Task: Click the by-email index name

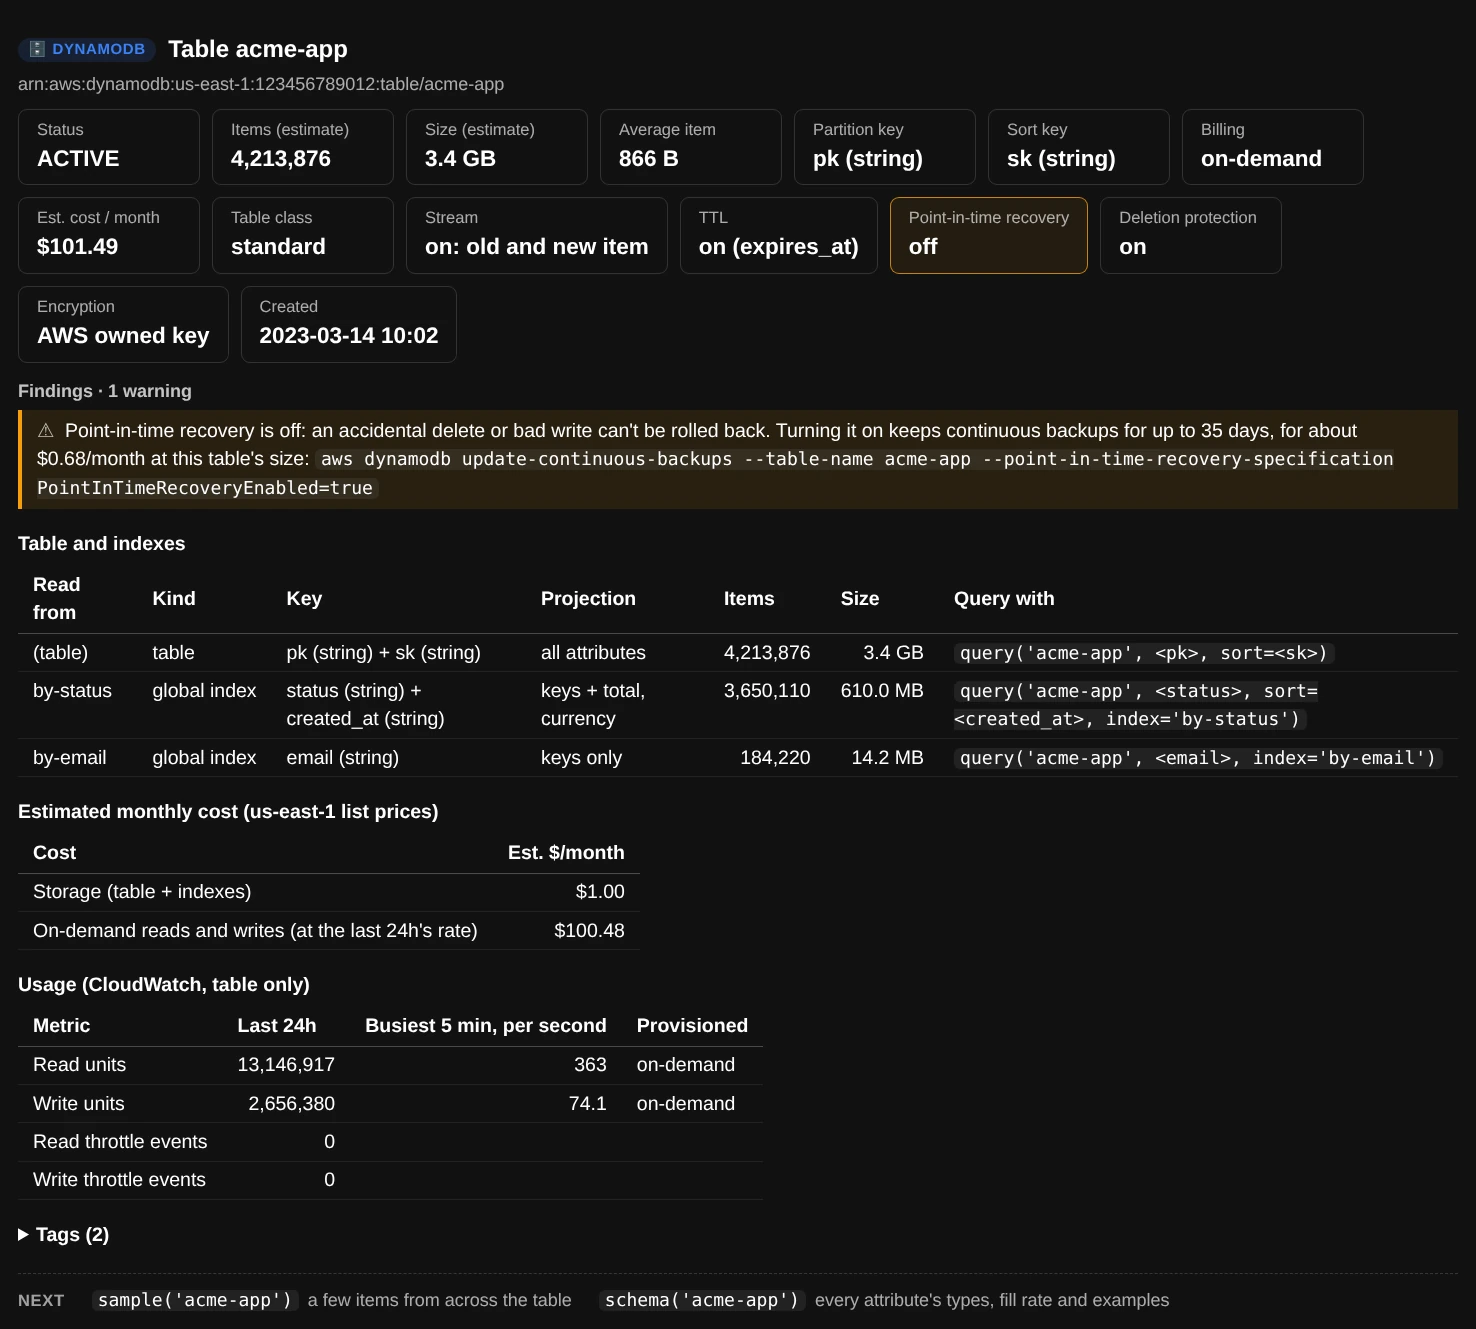Action: (70, 758)
